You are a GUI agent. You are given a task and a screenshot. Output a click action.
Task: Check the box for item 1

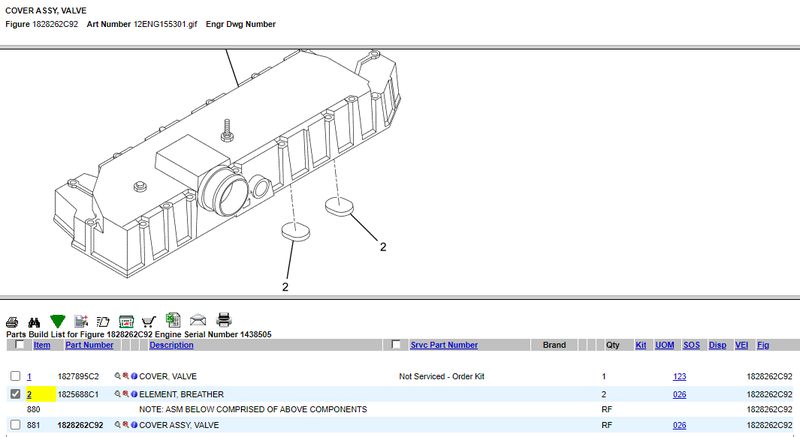[15, 376]
